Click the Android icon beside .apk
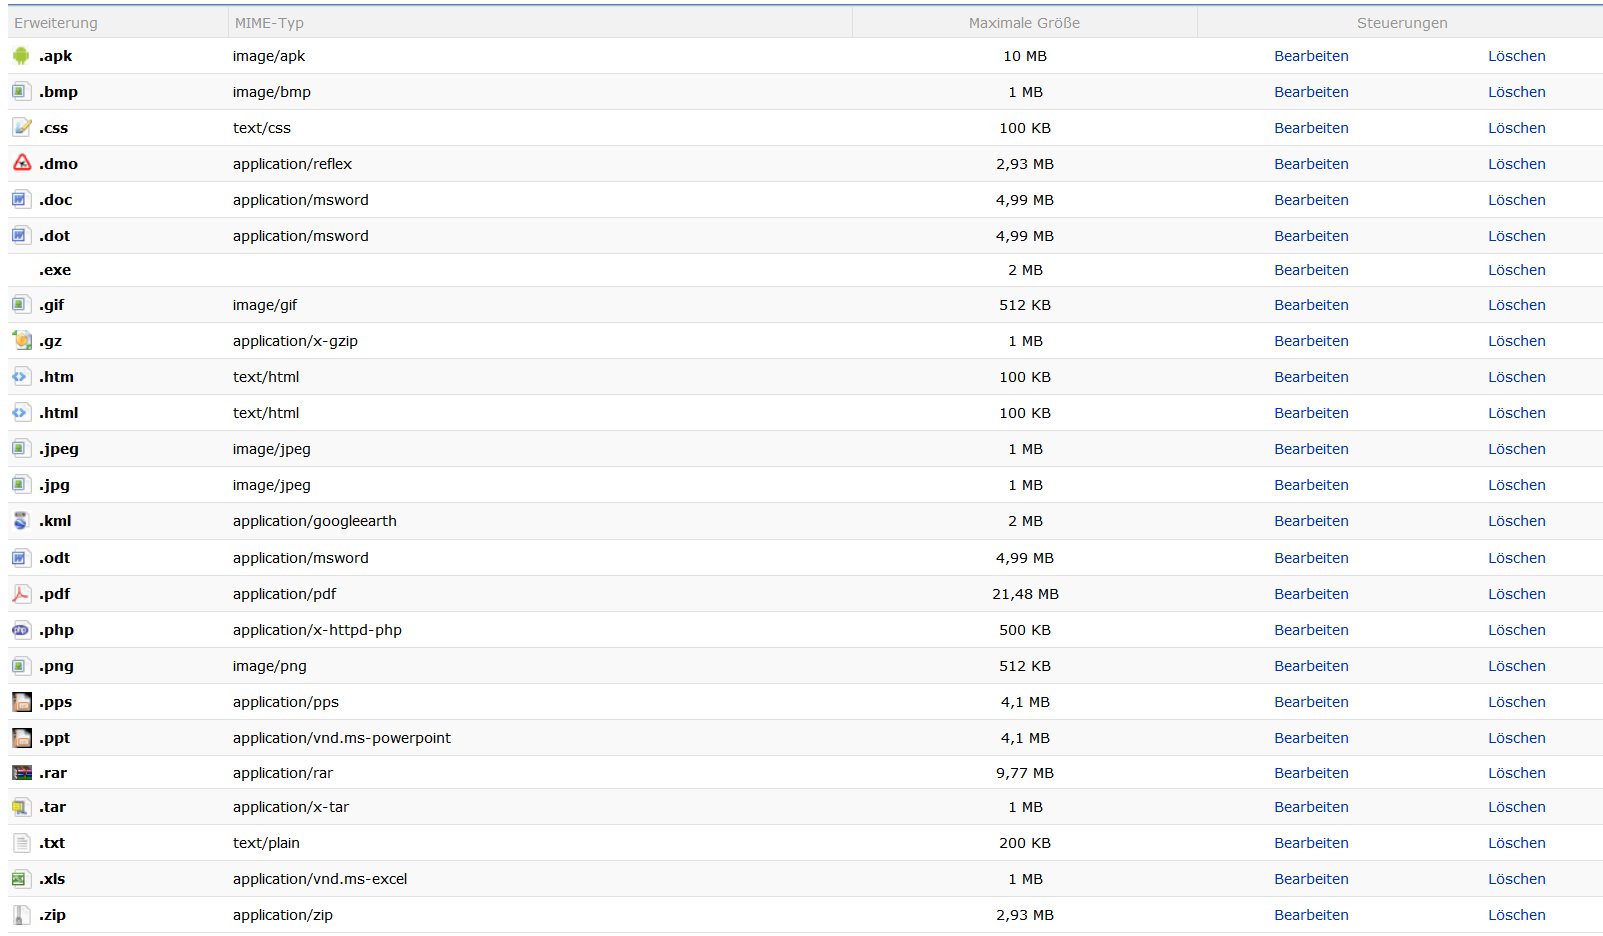Viewport: 1603px width, 936px height. coord(21,56)
